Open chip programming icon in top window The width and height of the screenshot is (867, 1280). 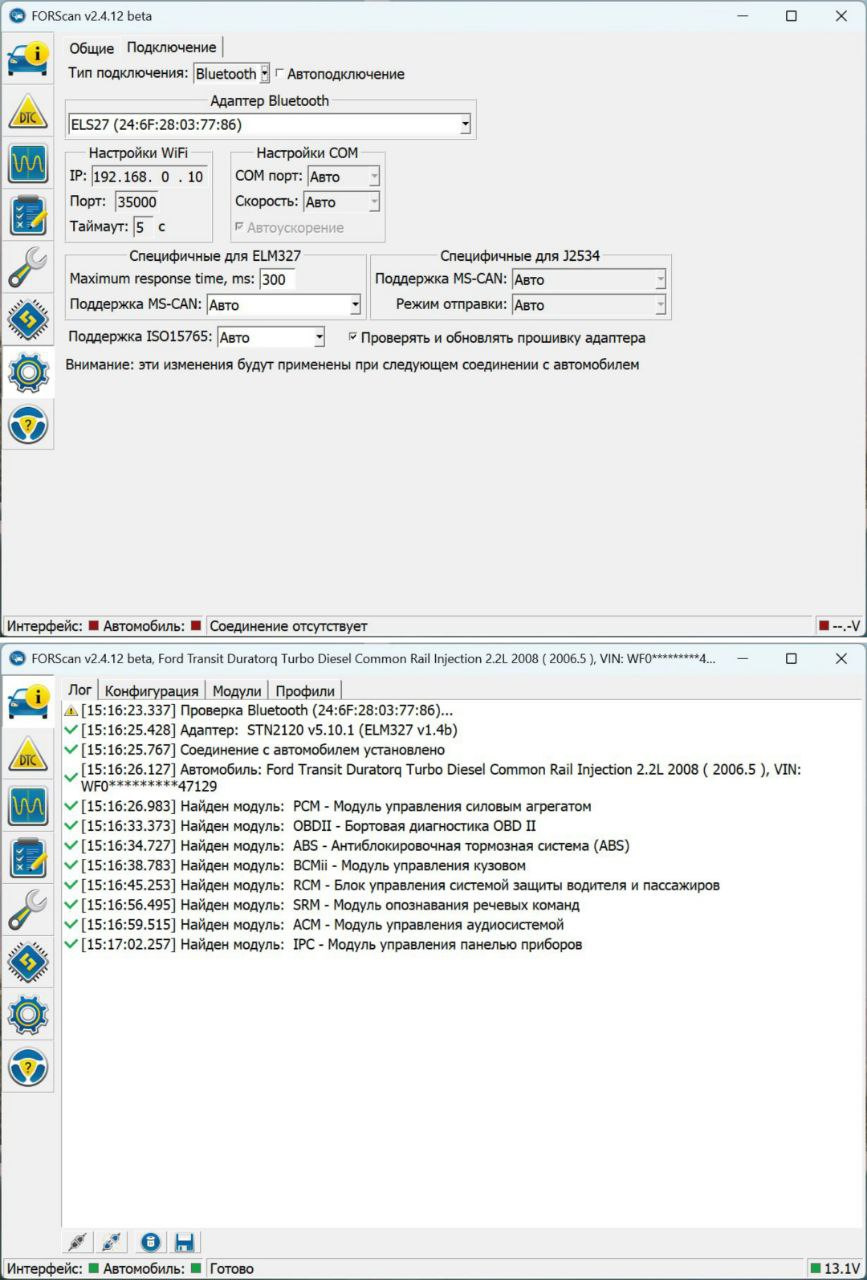coord(28,319)
